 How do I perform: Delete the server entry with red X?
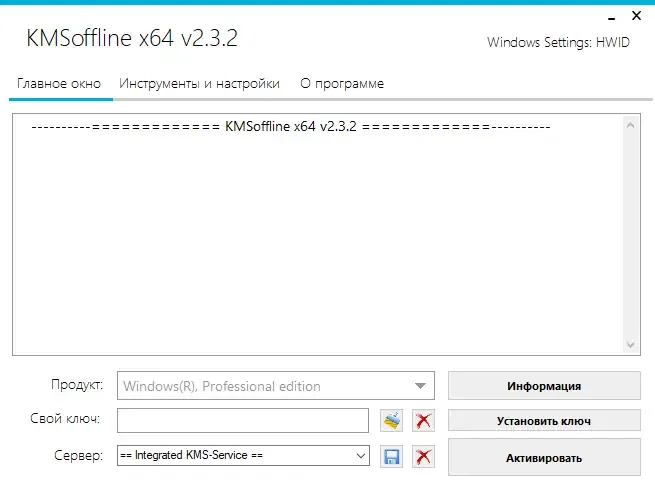(424, 456)
